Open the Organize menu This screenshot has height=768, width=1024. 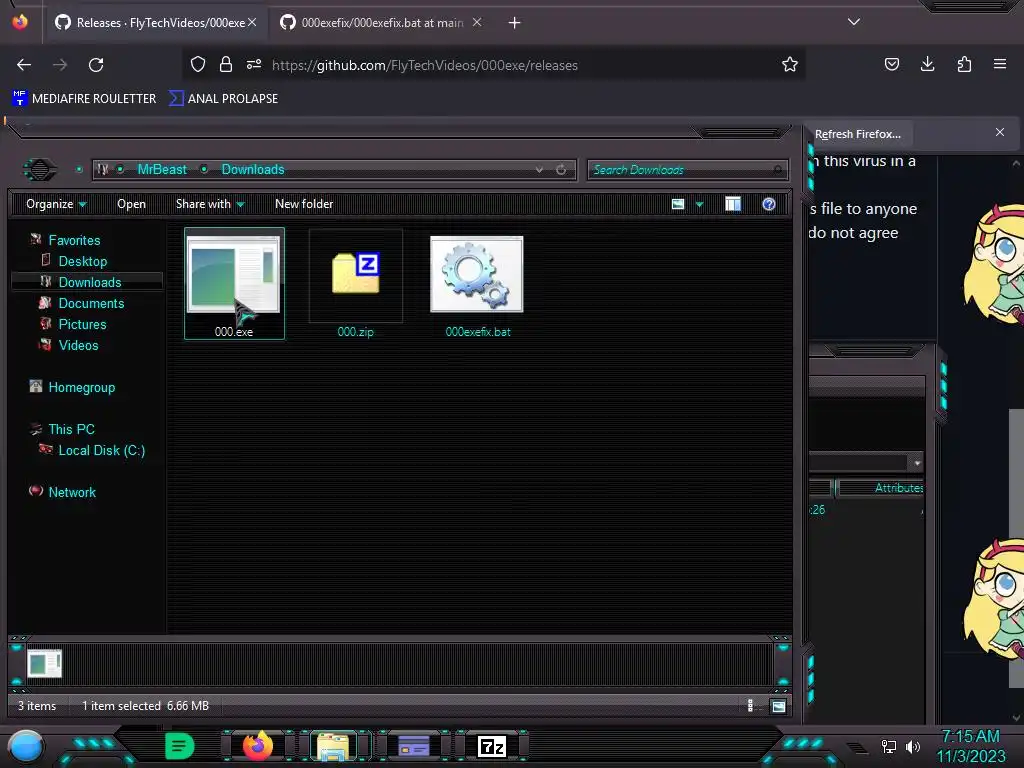(56, 204)
